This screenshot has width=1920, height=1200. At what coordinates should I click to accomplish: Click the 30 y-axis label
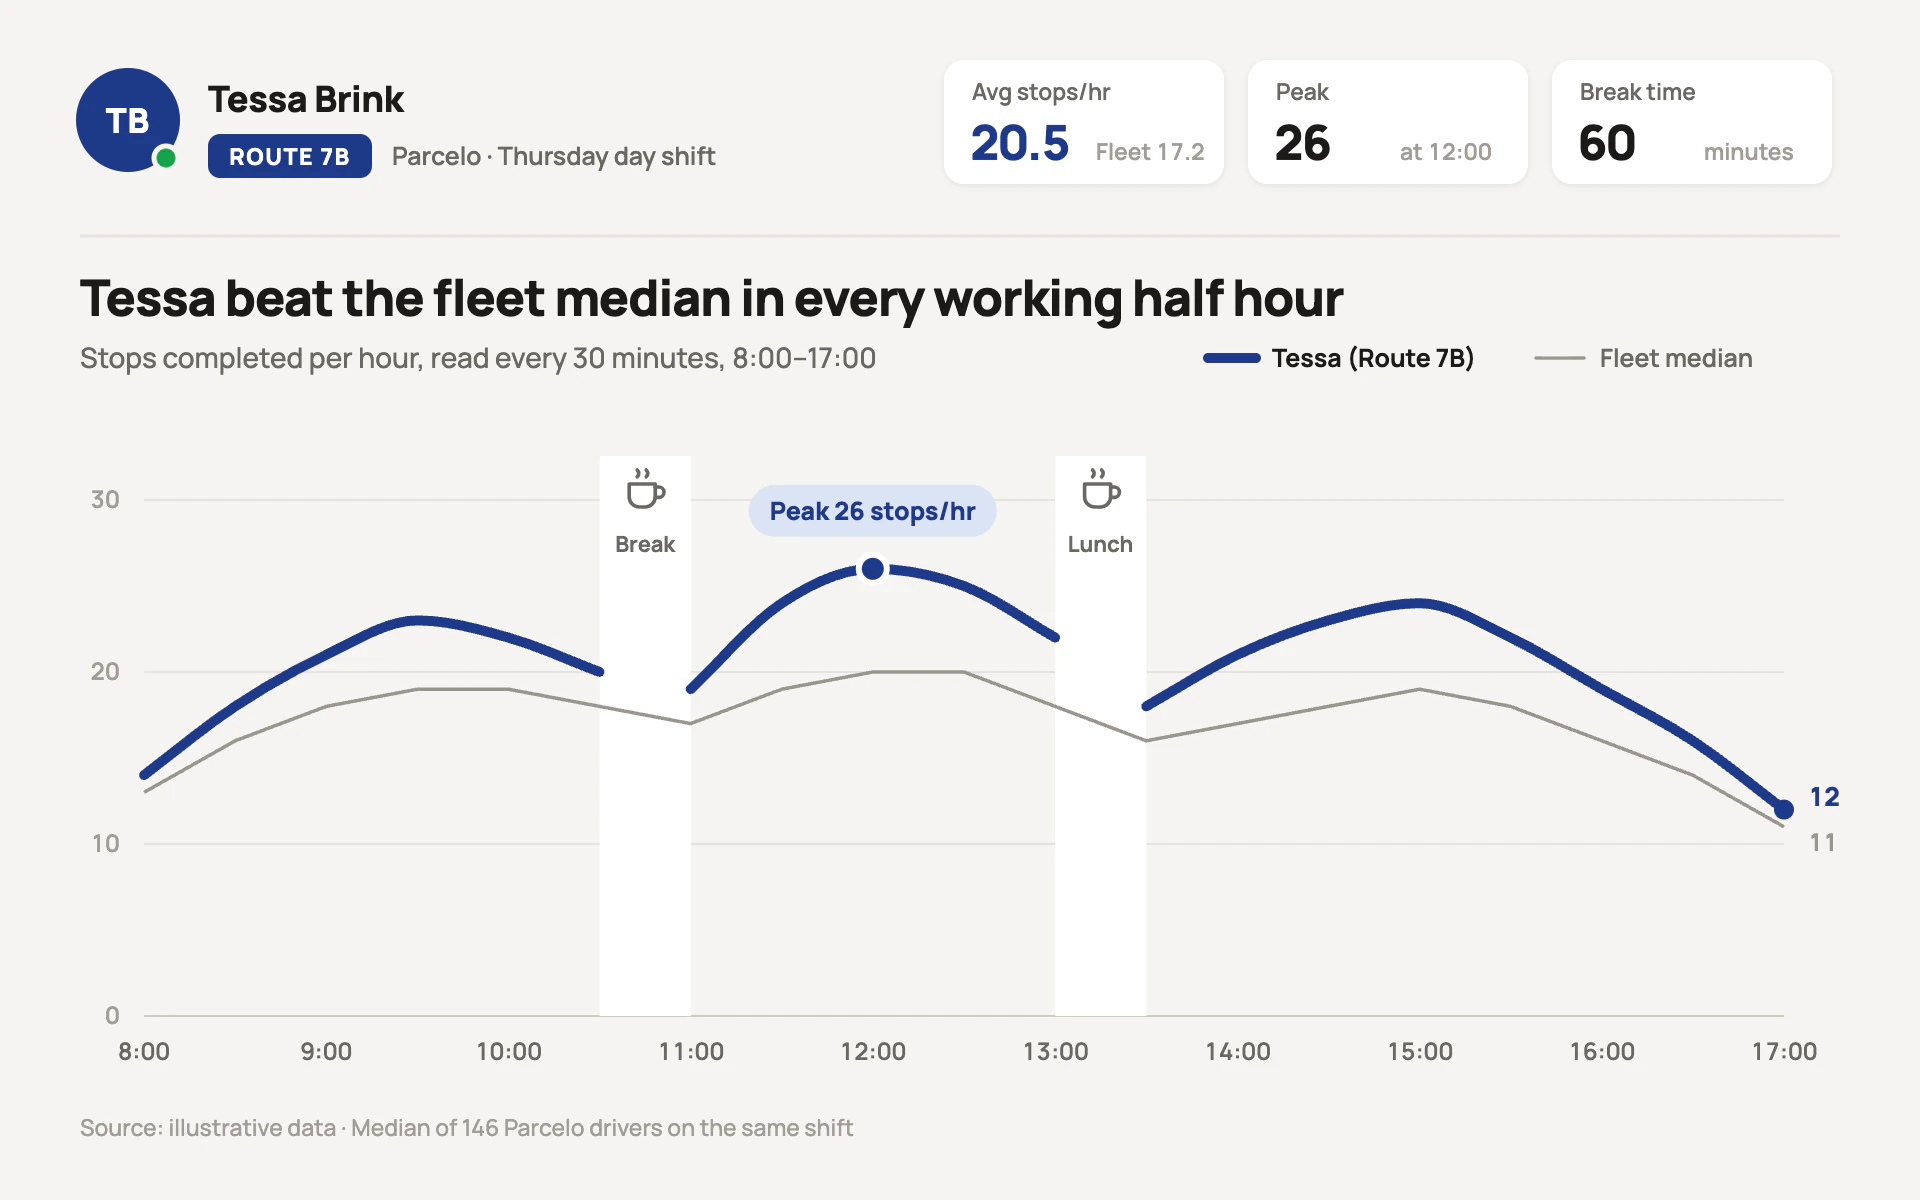coord(105,499)
